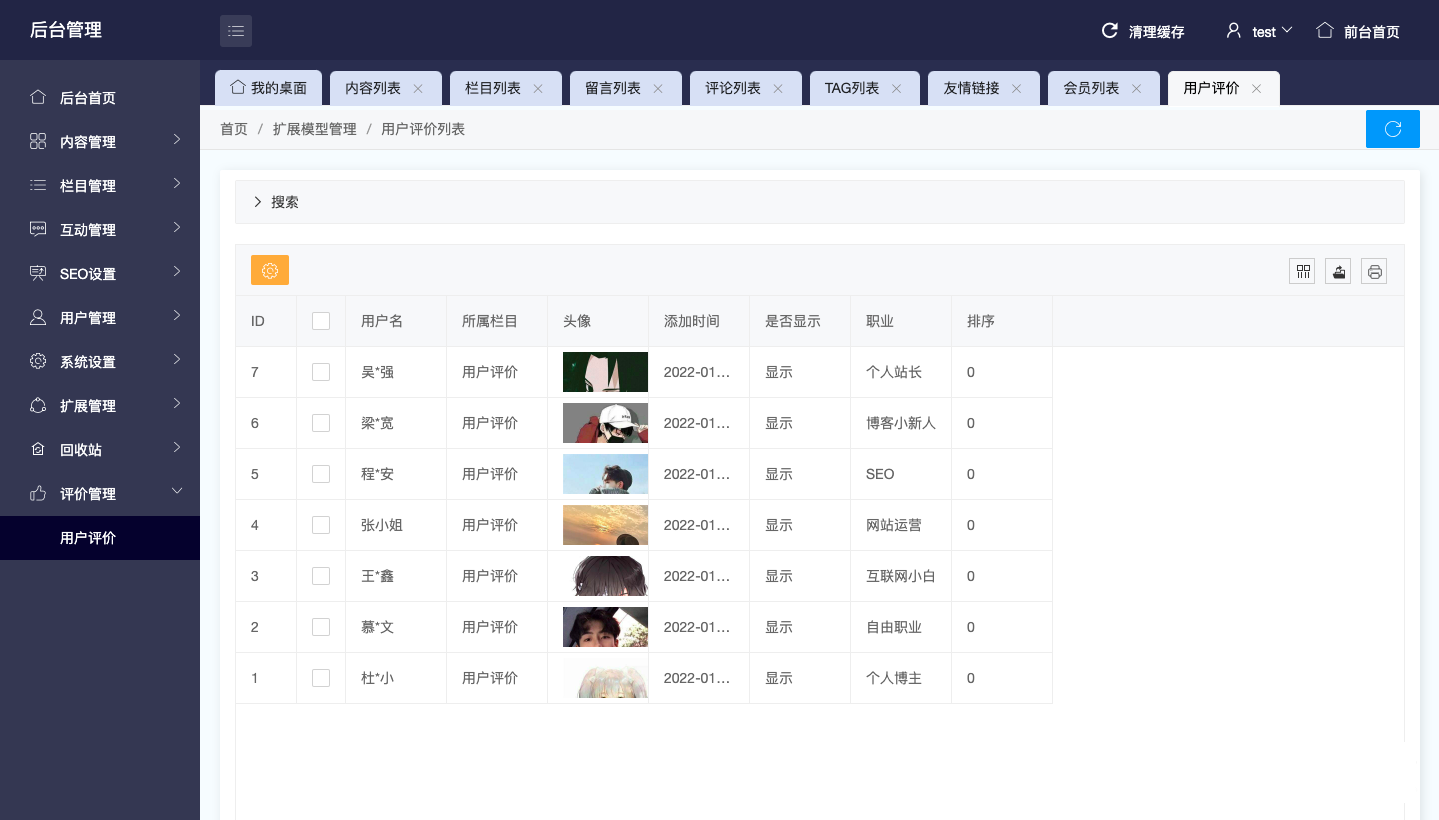The height and width of the screenshot is (820, 1439).
Task: Open the column filter grid icon
Action: click(1302, 271)
